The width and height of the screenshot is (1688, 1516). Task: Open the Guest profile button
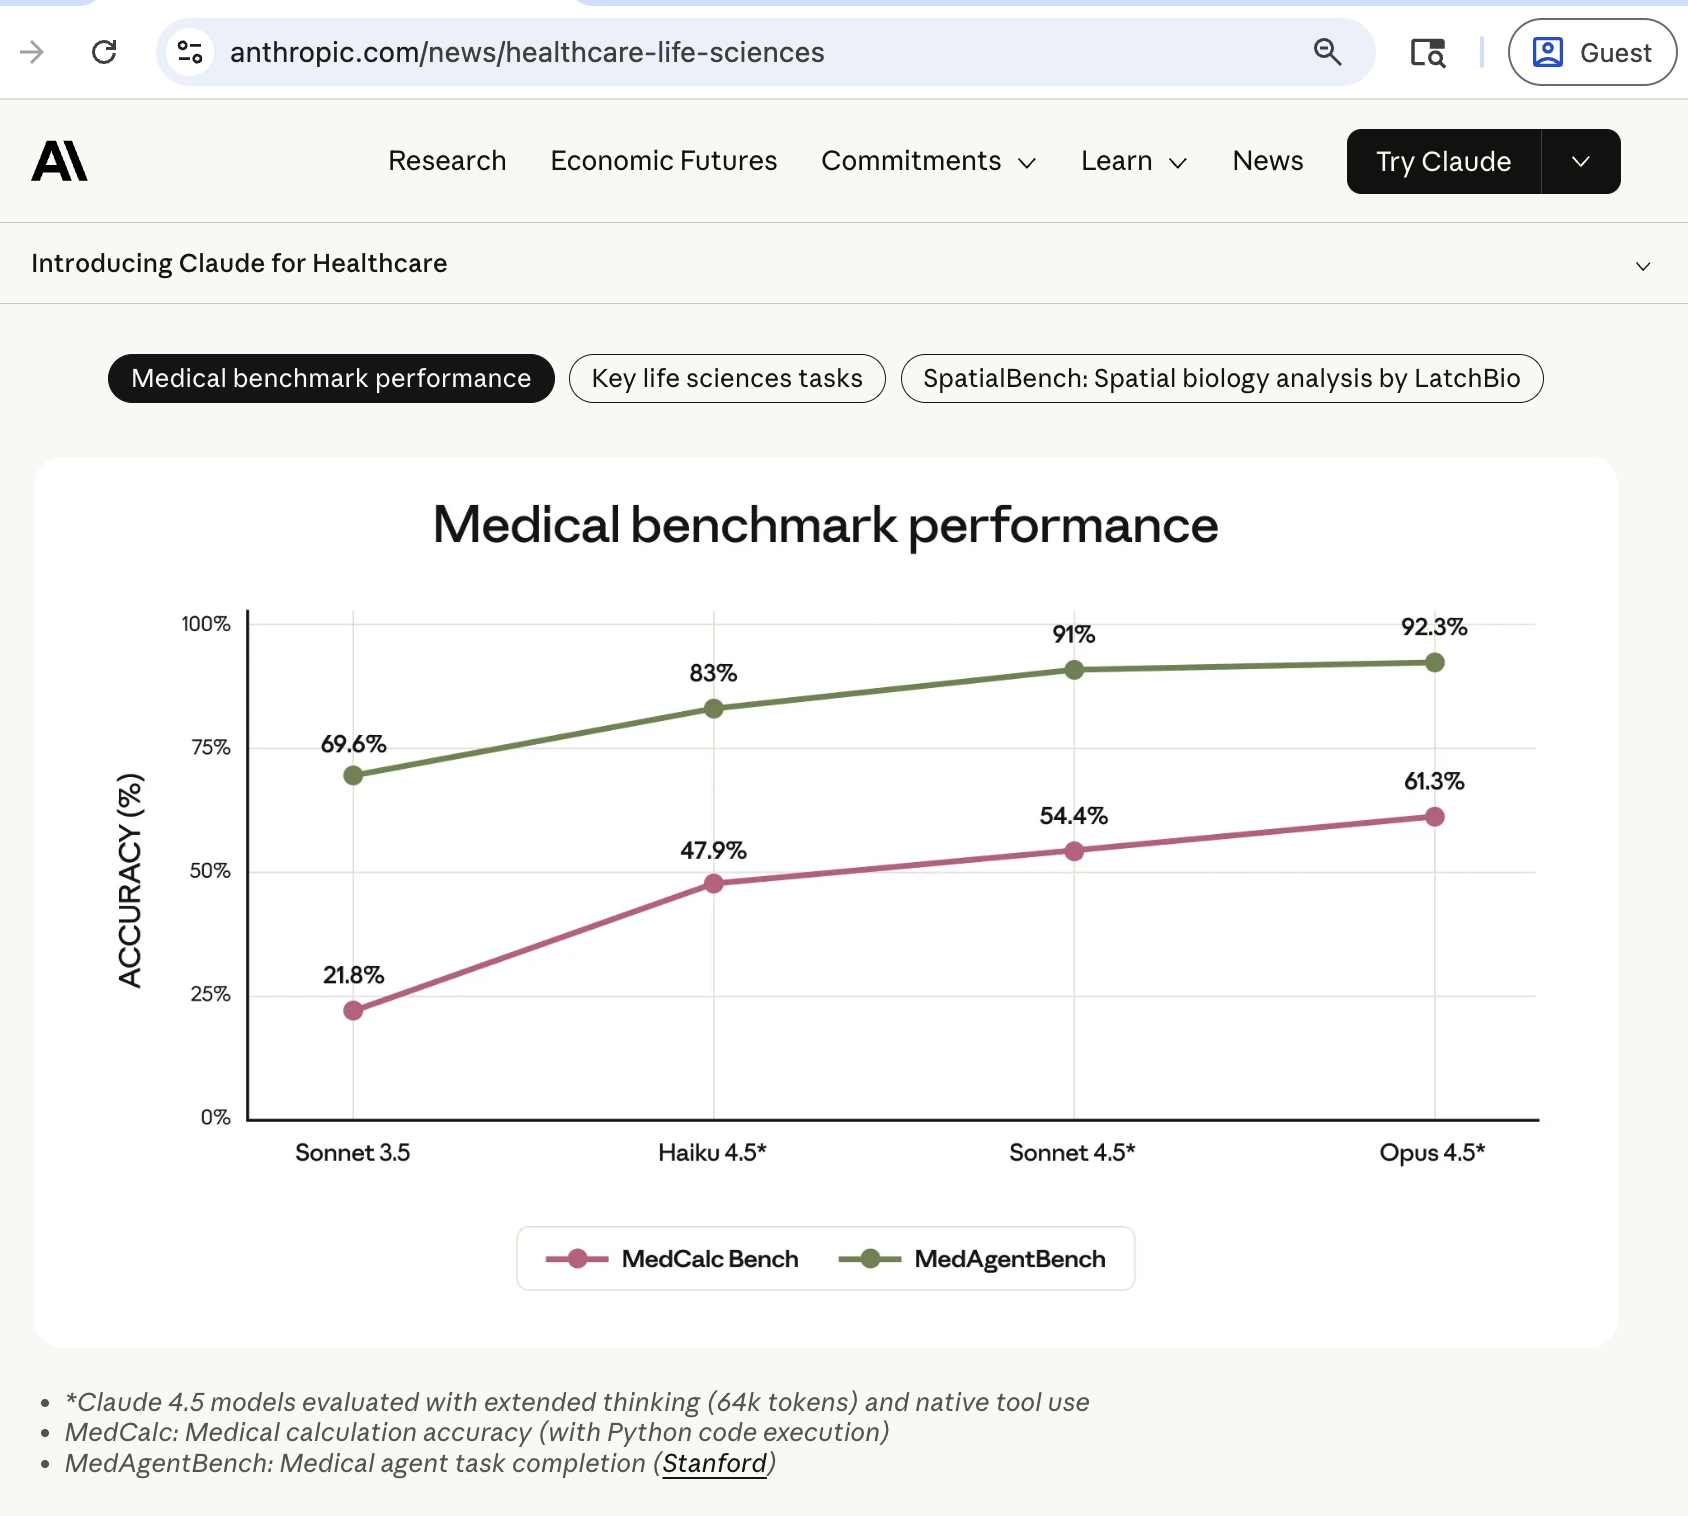click(1592, 52)
